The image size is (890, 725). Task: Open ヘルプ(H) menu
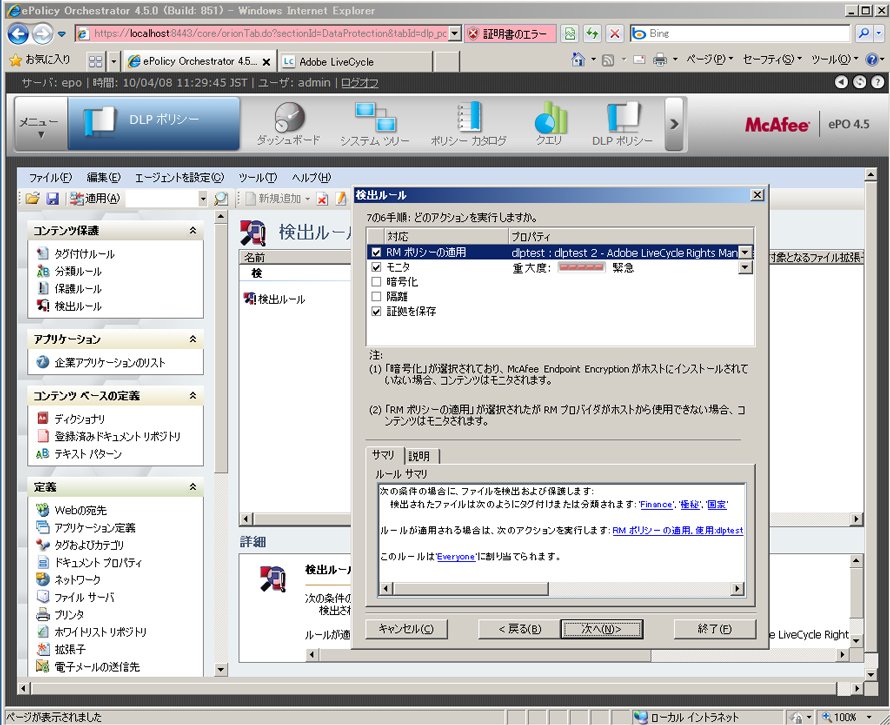coord(311,178)
